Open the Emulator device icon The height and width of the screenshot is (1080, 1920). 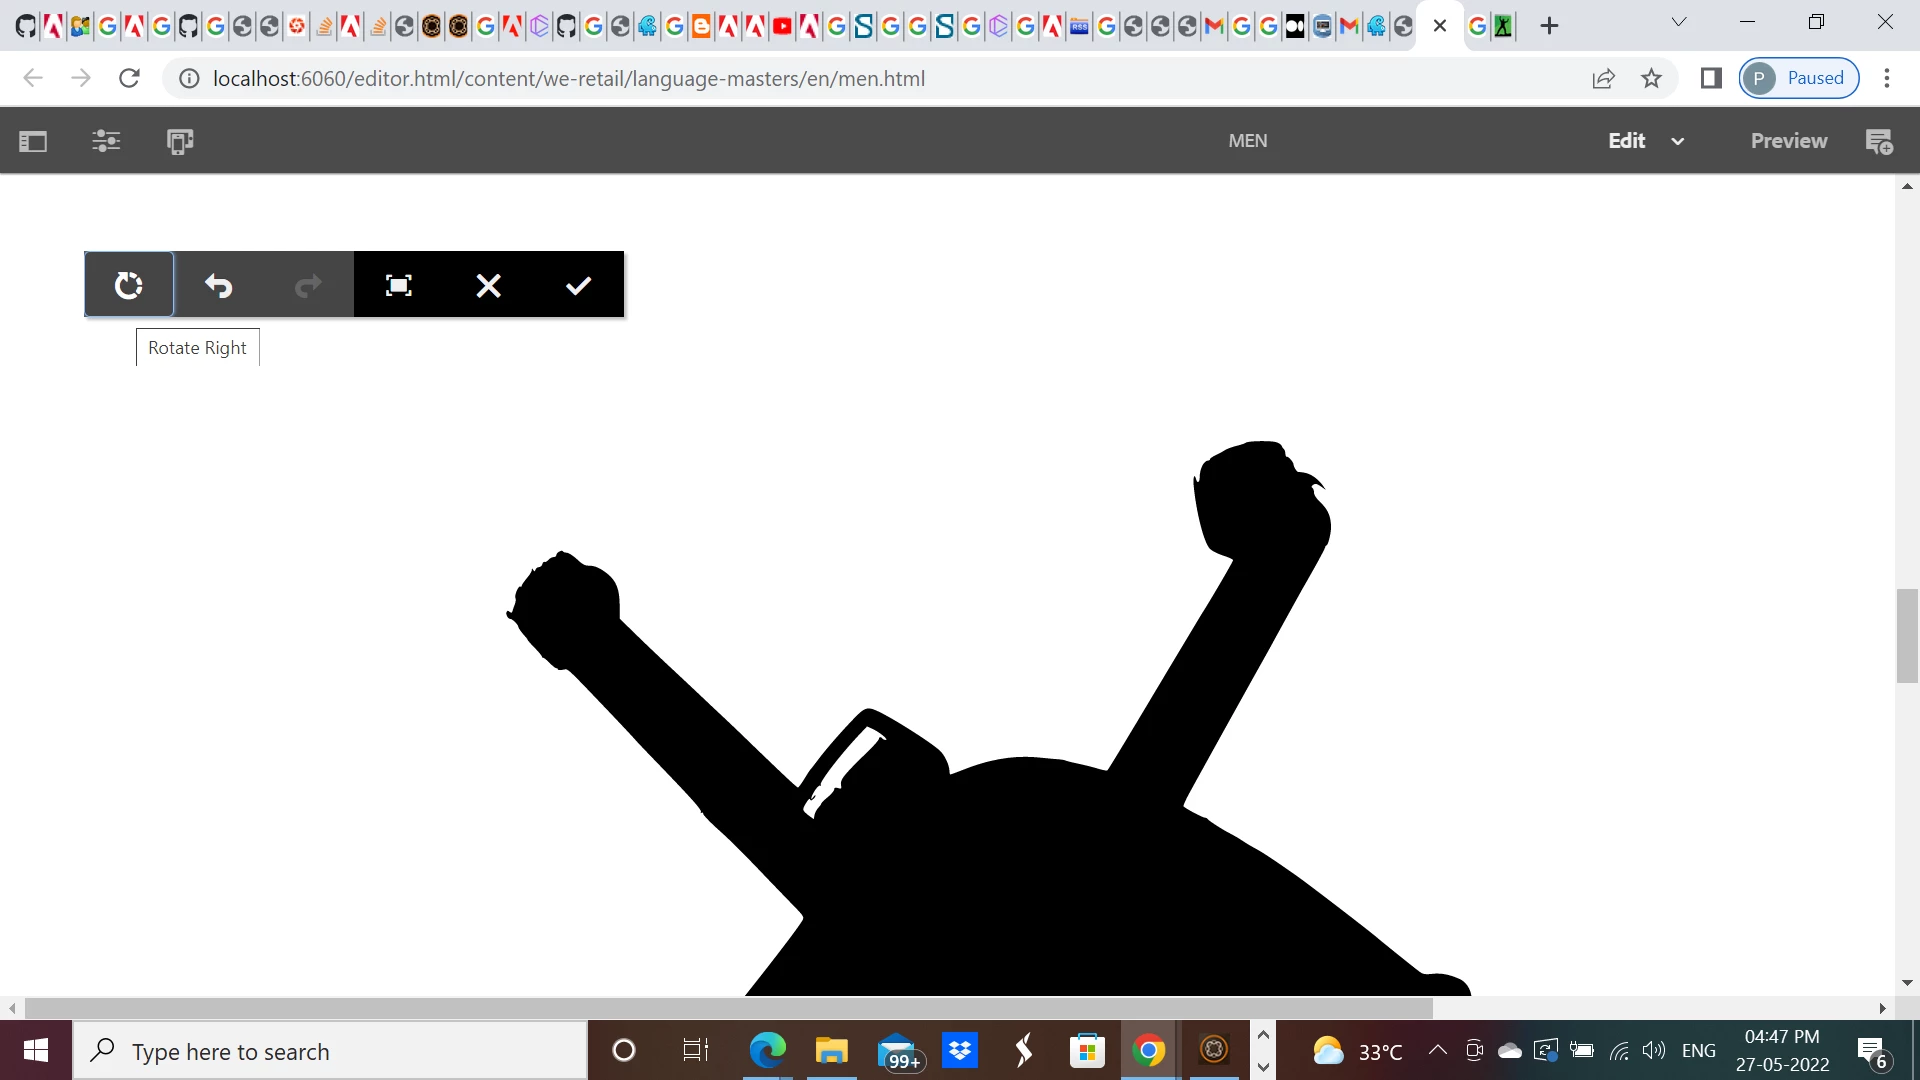(x=180, y=141)
